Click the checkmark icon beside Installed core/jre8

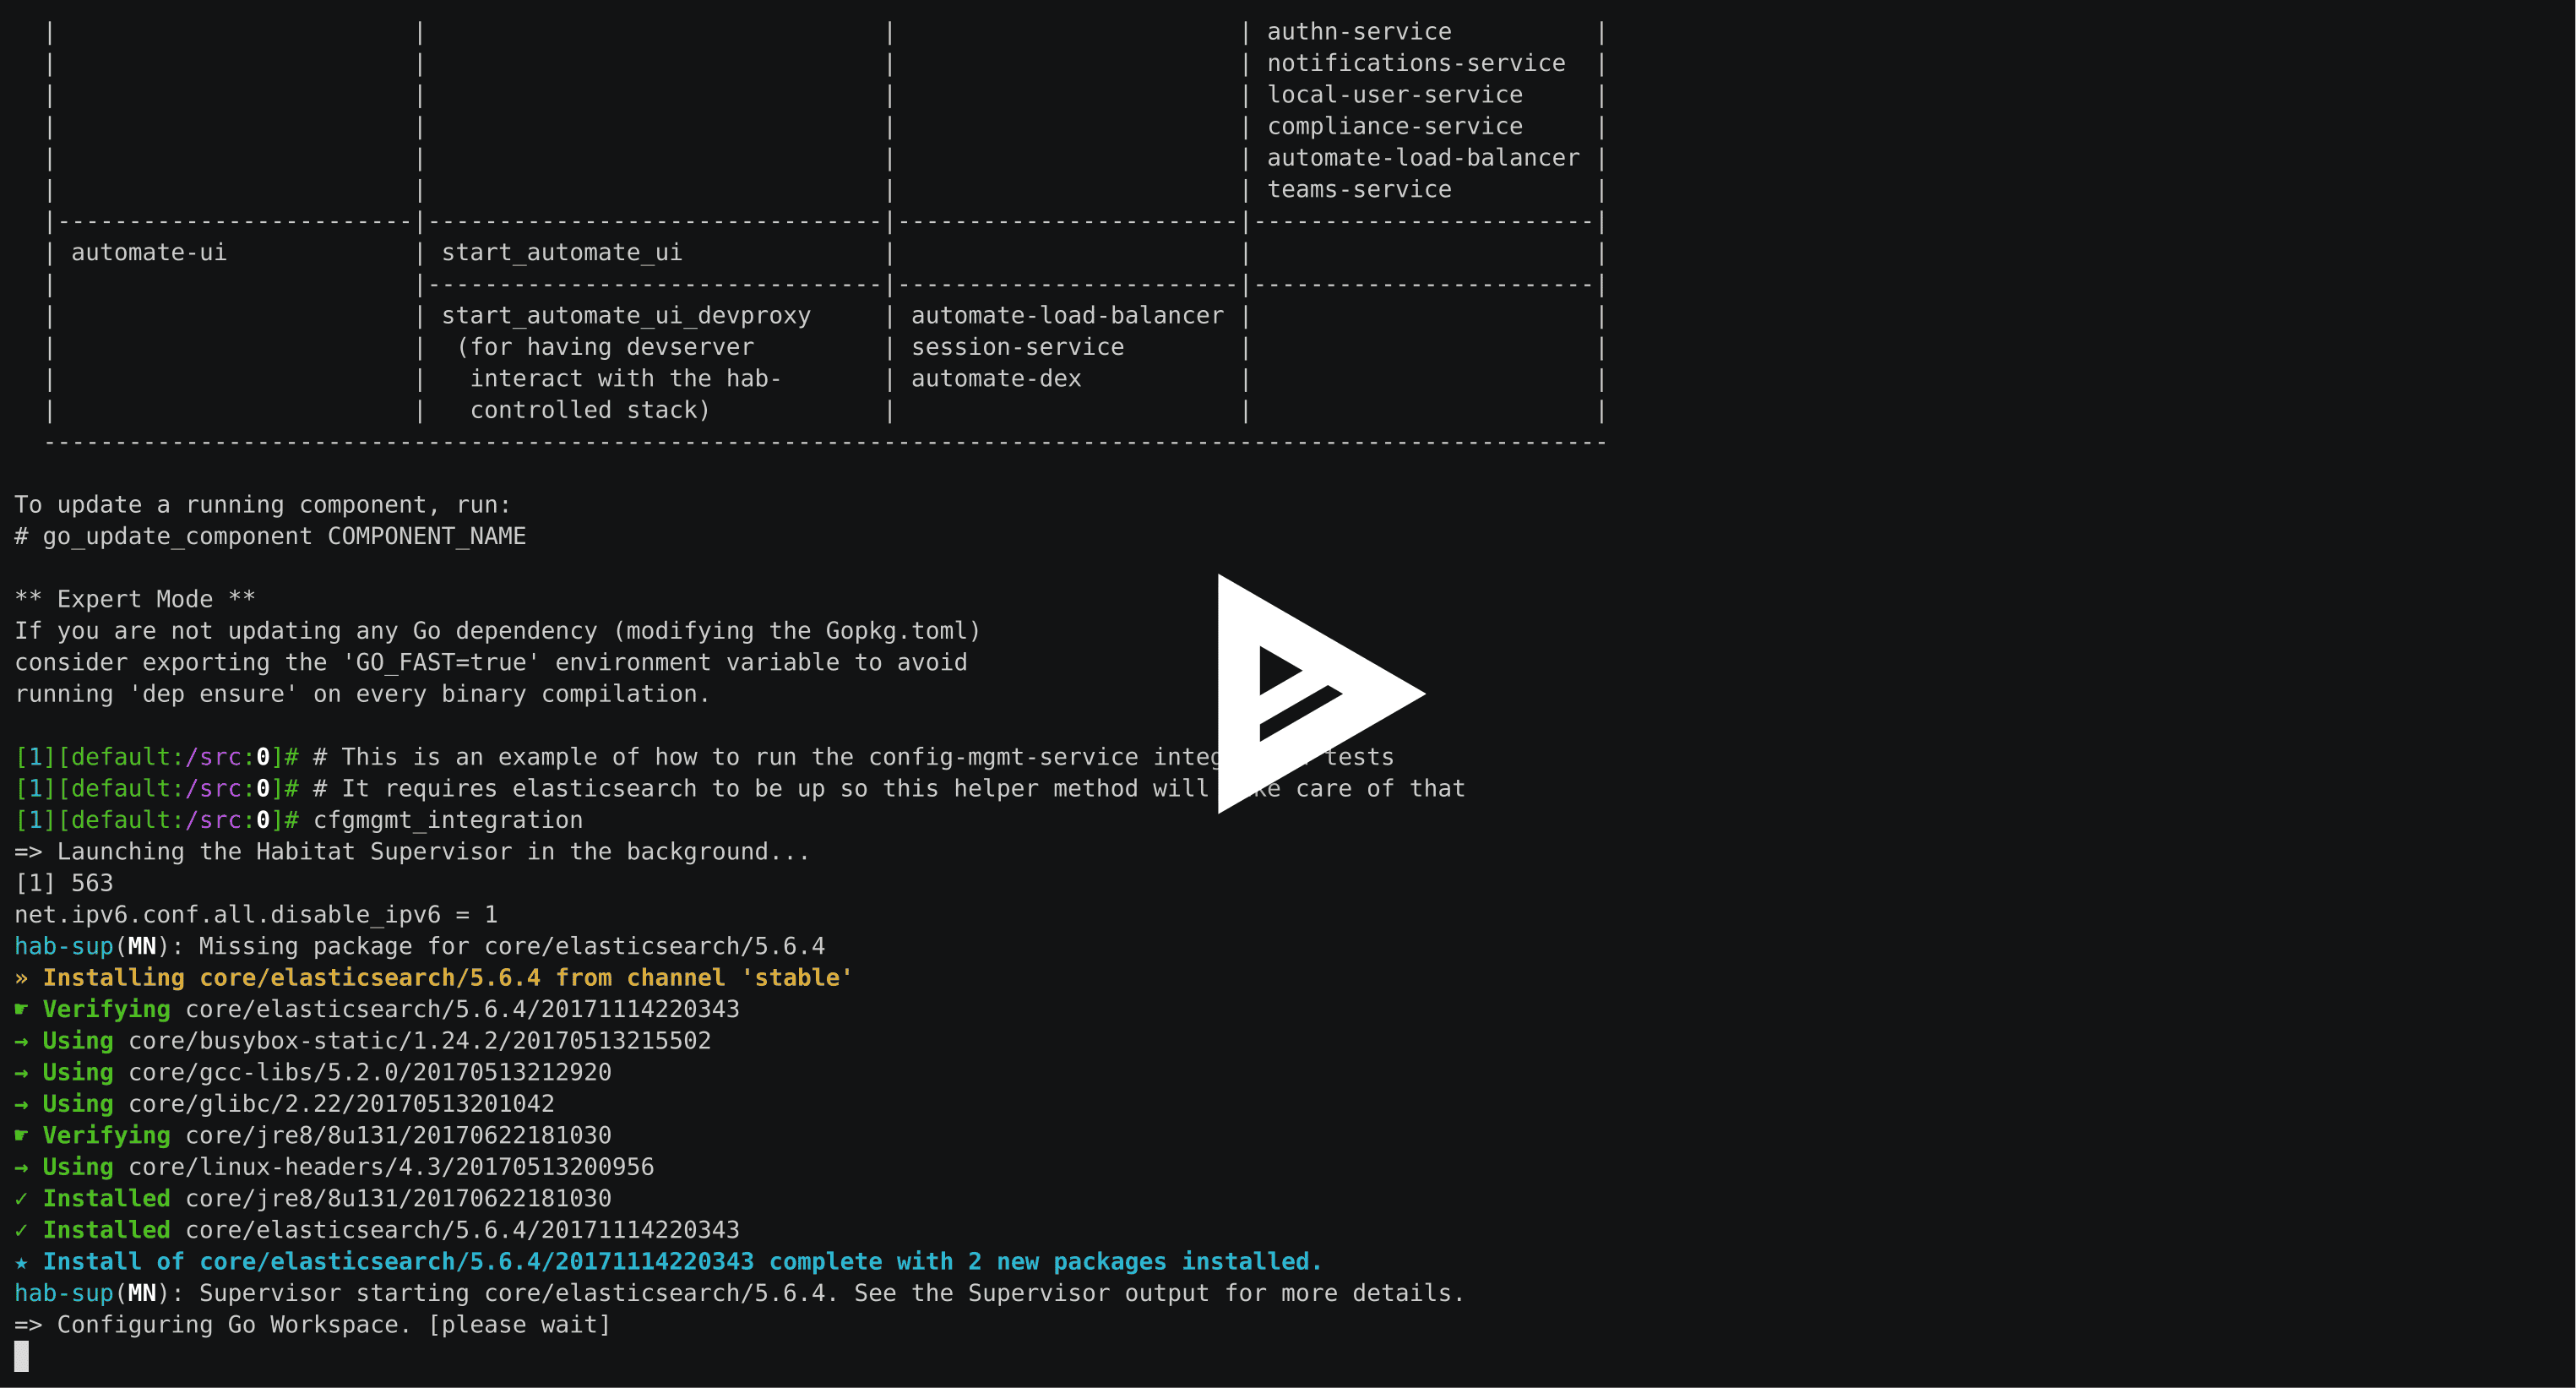[22, 1198]
